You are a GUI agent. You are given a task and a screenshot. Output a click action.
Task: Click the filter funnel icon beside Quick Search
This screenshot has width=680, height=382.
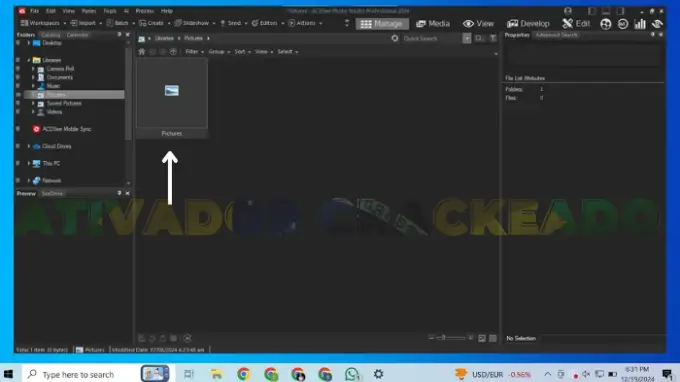(x=493, y=38)
